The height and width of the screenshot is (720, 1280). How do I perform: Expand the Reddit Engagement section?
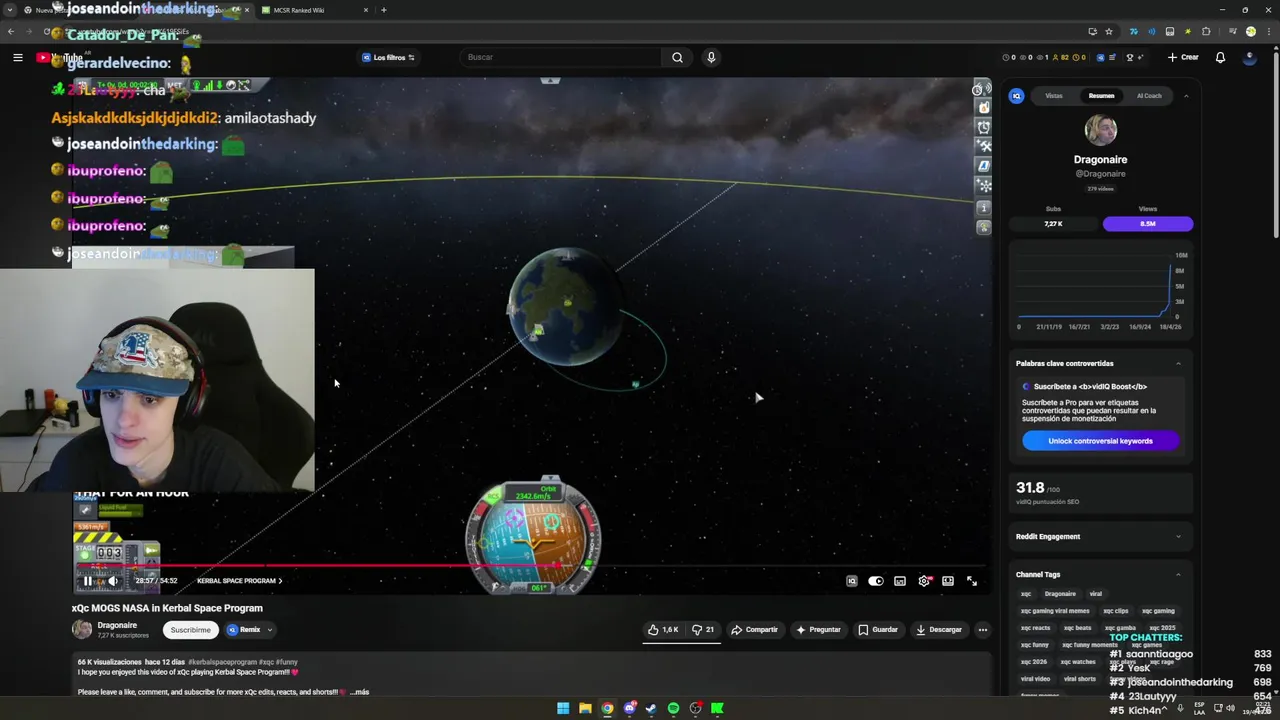1178,537
